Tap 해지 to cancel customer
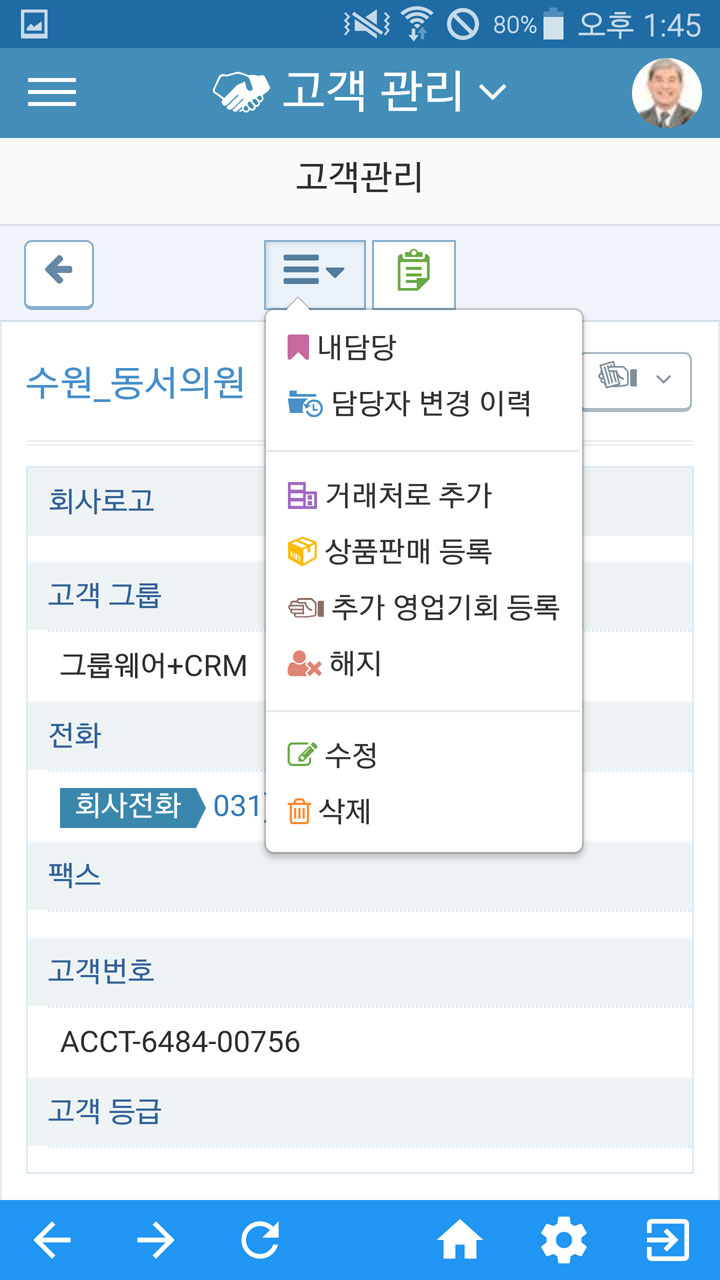This screenshot has height=1280, width=720. [335, 663]
